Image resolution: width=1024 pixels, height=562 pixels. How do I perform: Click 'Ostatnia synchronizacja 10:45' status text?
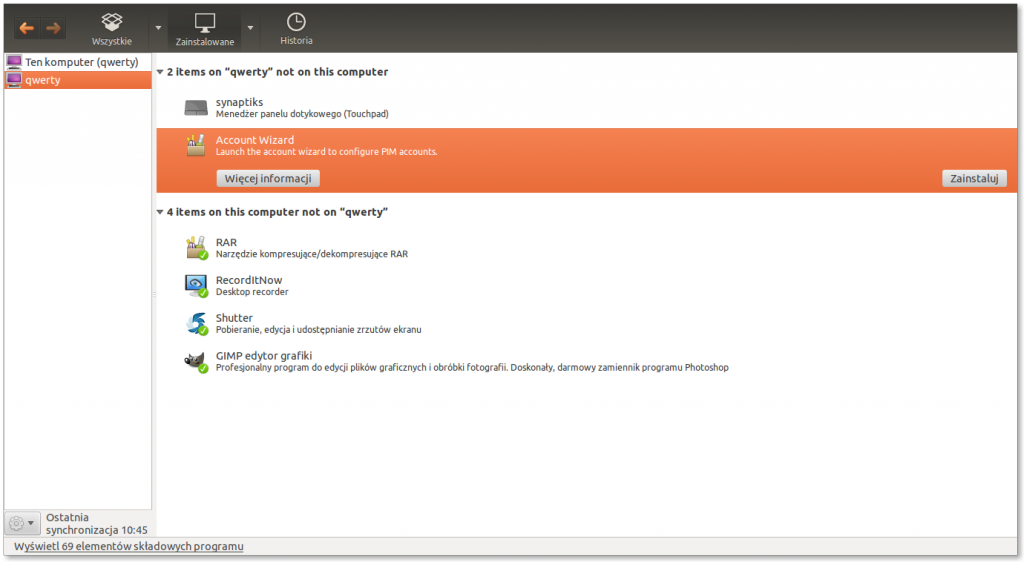pos(97,523)
